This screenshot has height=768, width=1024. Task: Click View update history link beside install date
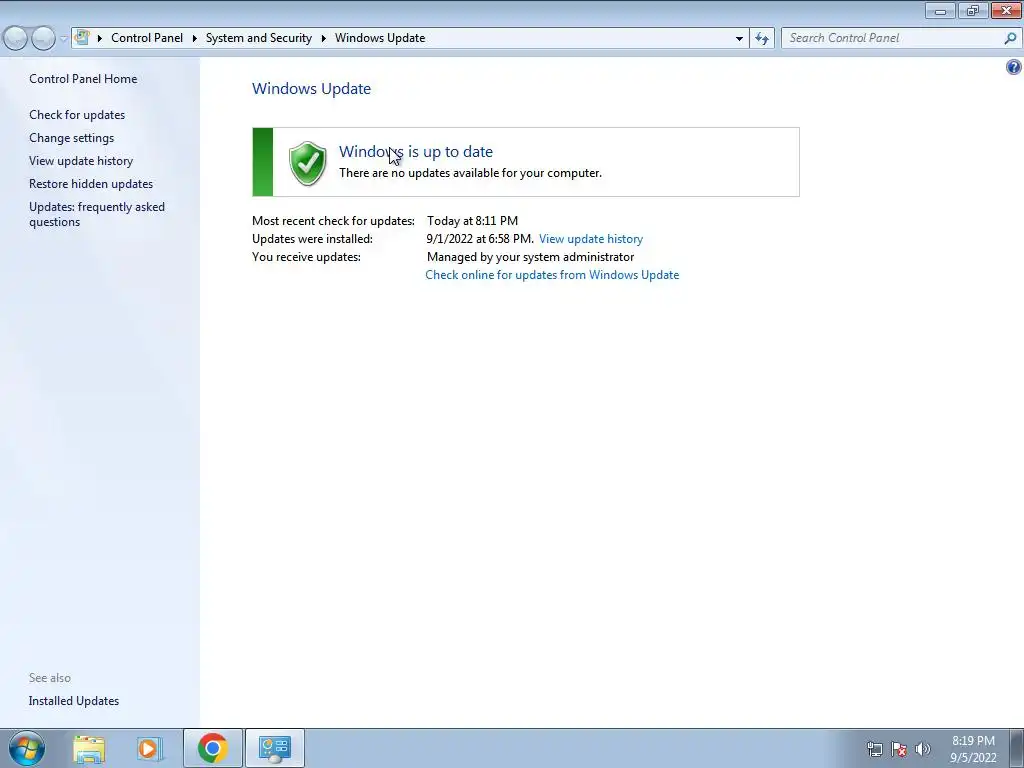(591, 238)
